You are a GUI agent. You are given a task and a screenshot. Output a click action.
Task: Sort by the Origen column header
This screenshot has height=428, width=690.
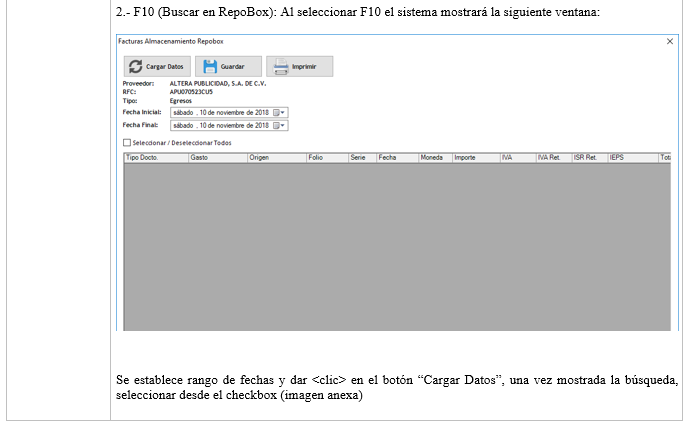tap(277, 157)
